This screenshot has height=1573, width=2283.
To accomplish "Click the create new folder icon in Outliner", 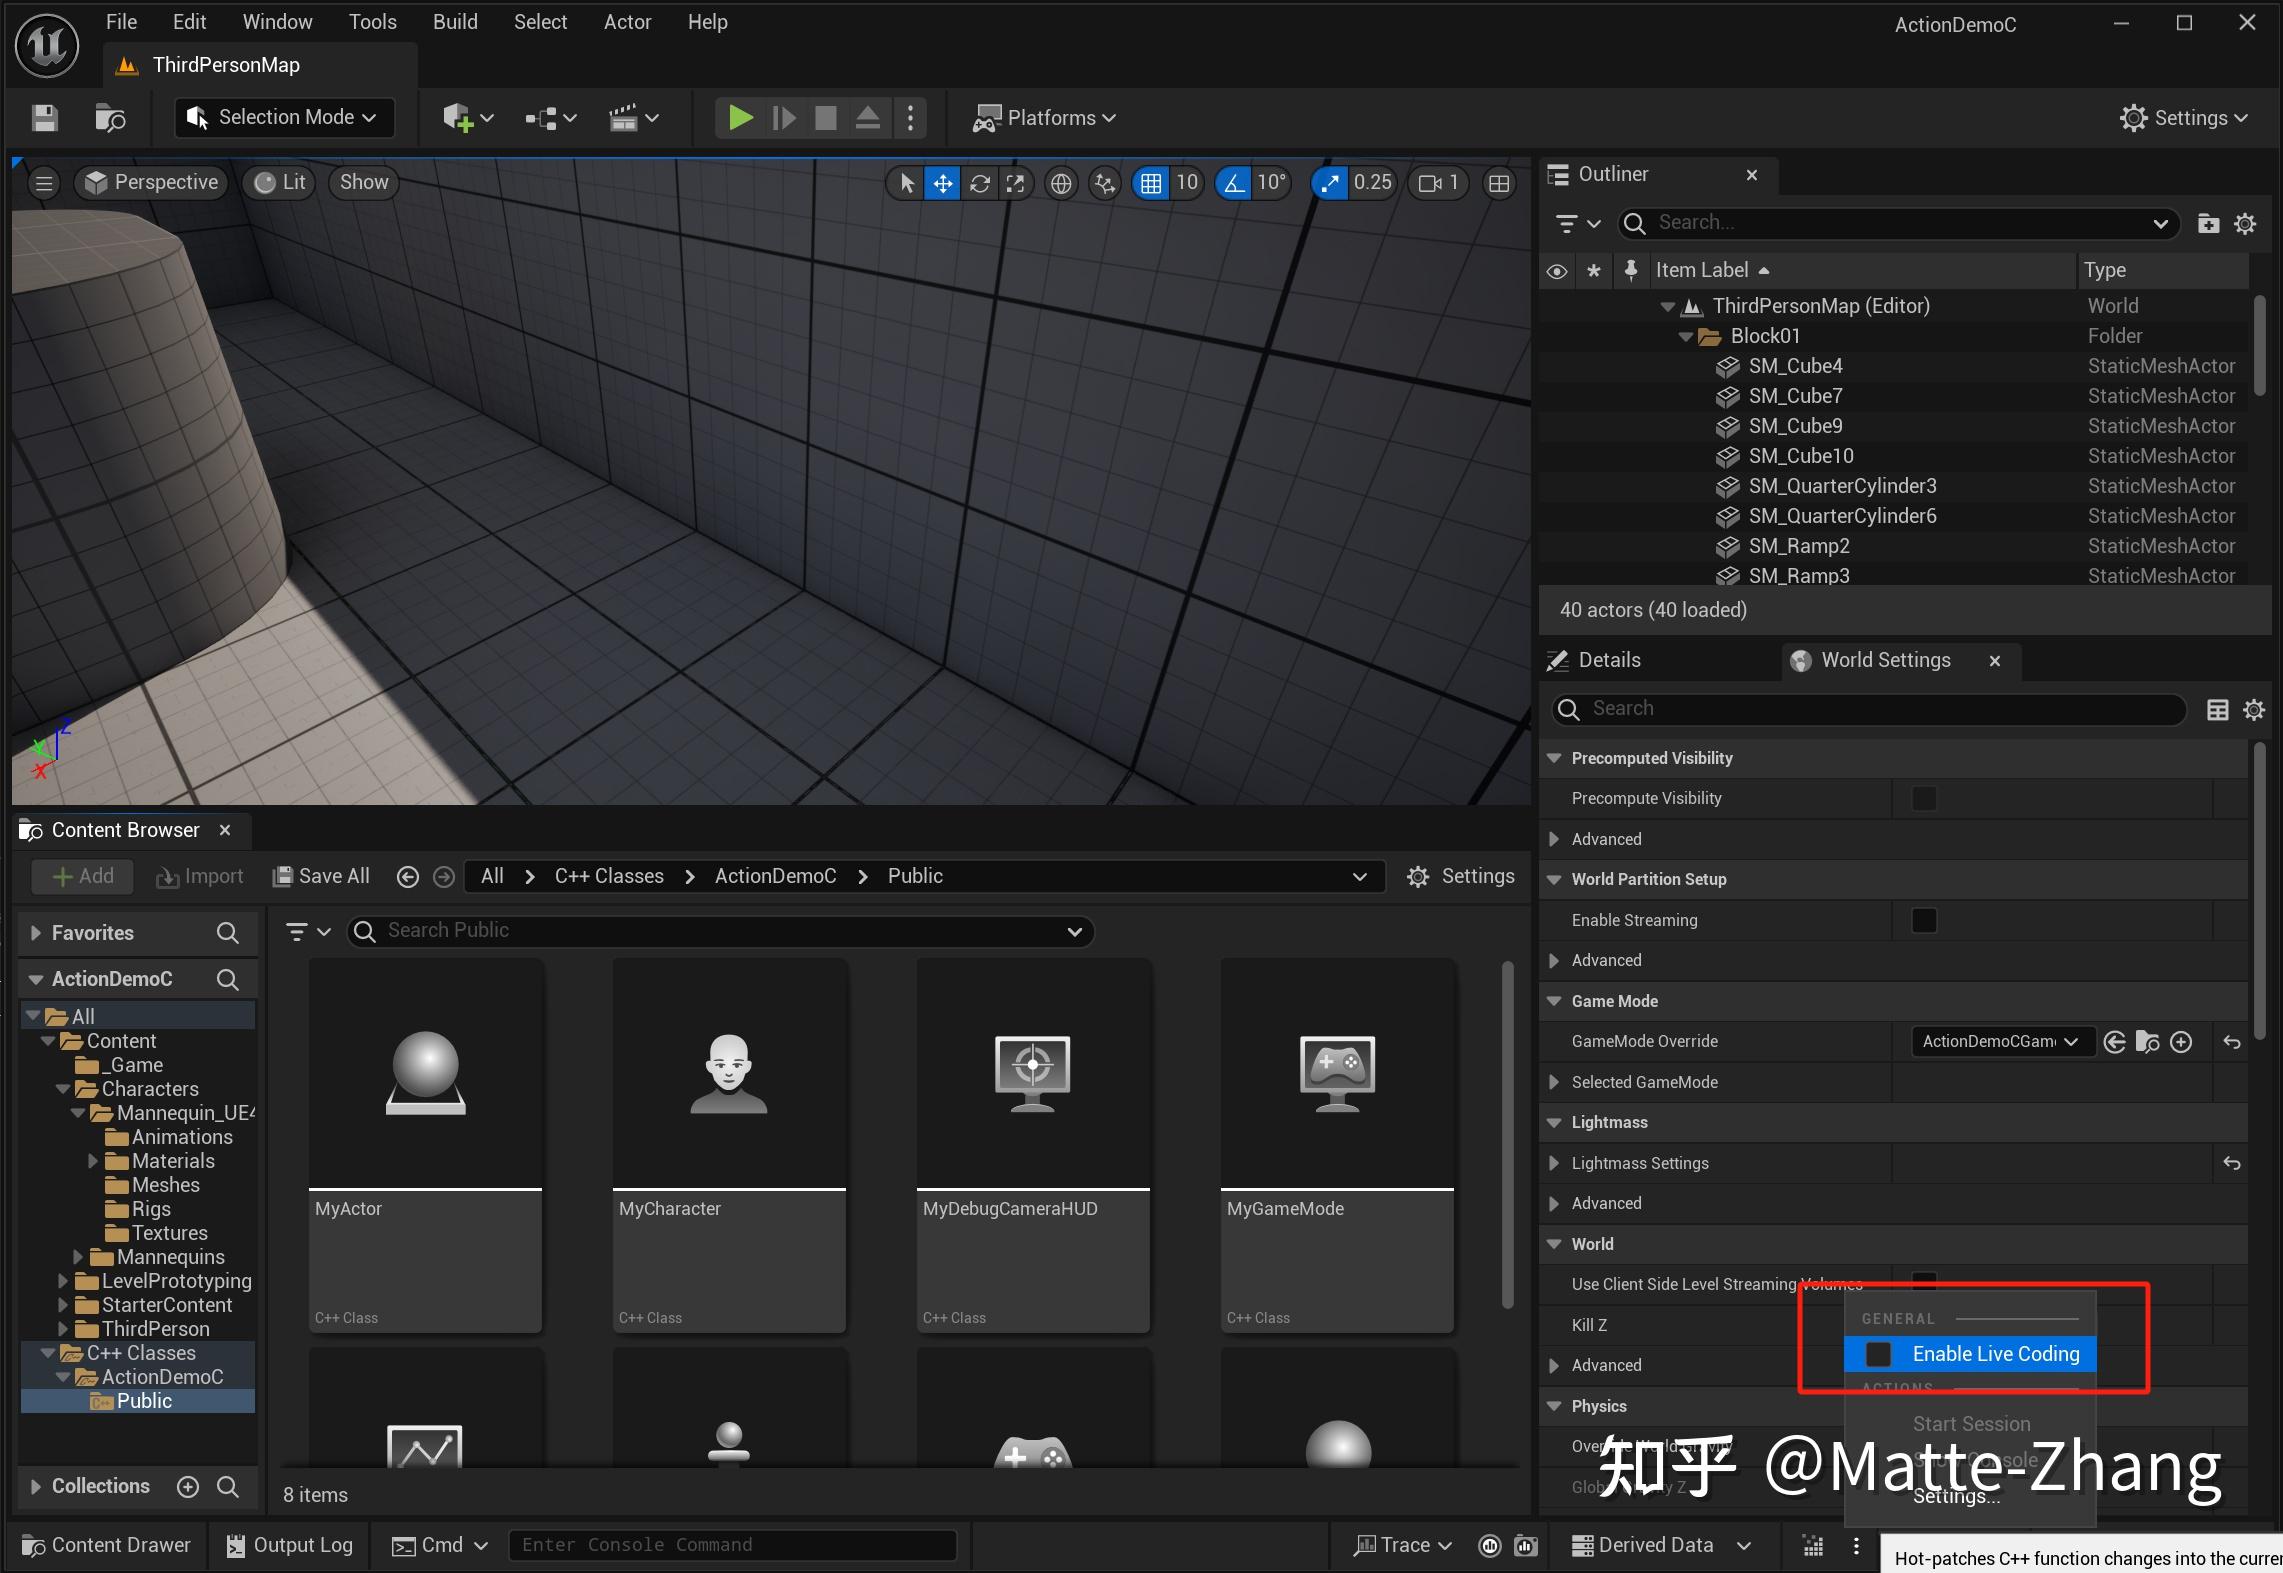I will (2209, 224).
